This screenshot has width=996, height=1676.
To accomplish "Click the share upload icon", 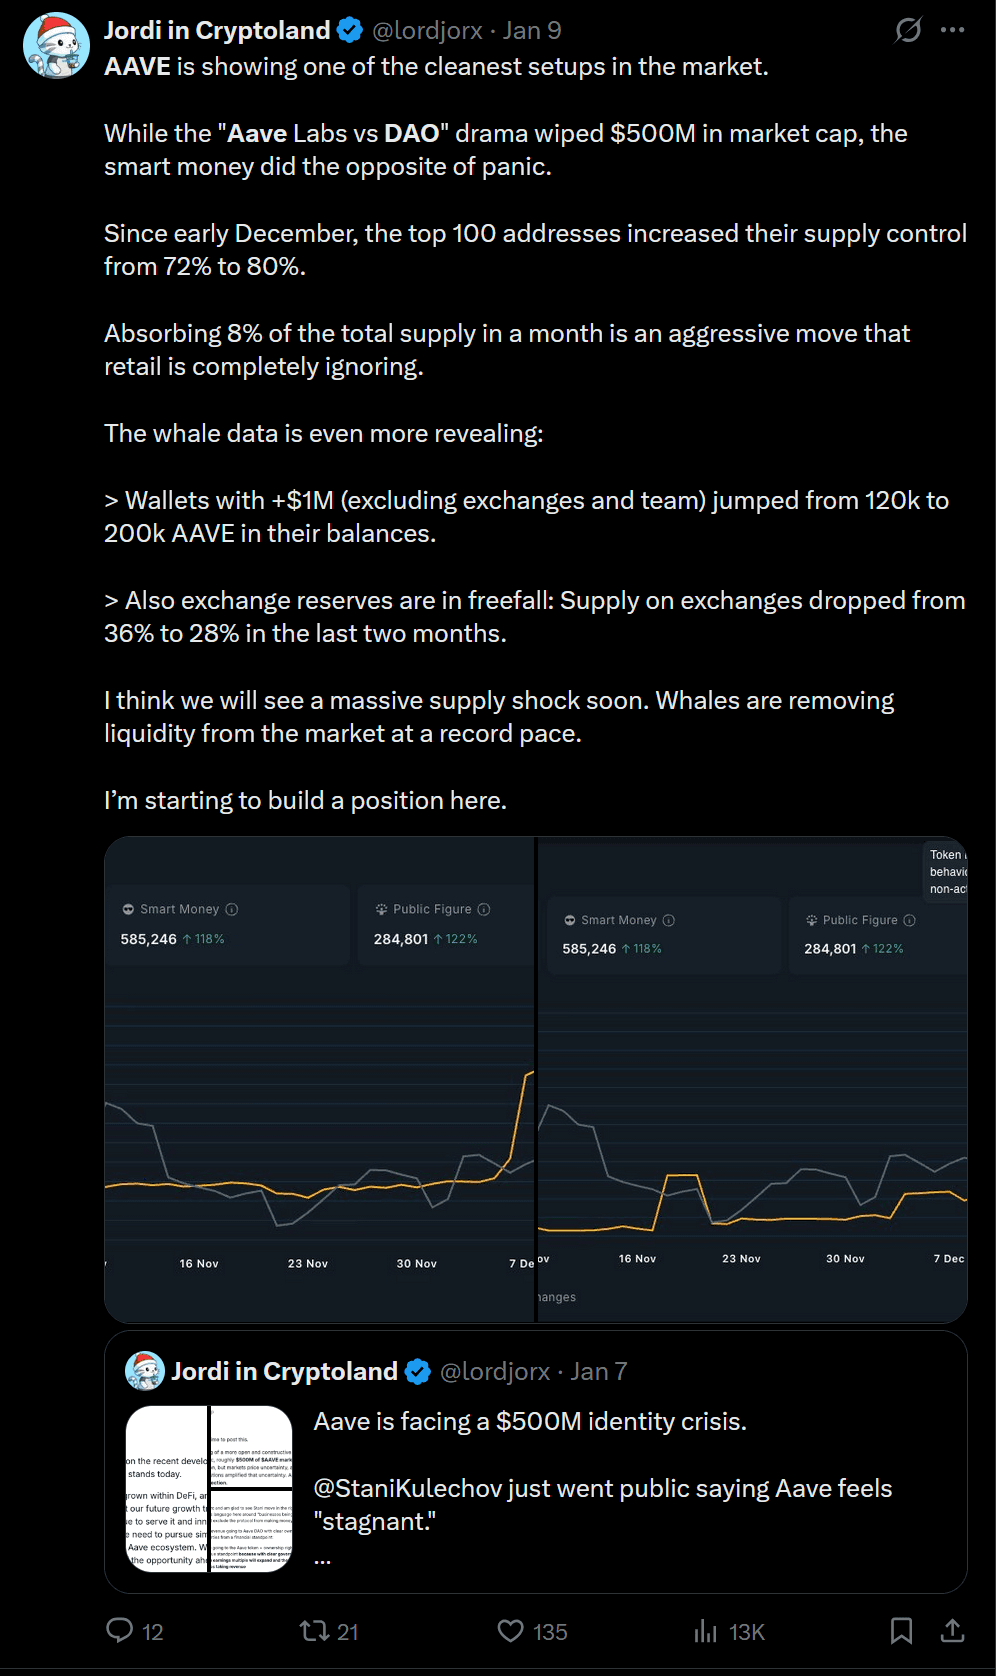I will pyautogui.click(x=952, y=1631).
